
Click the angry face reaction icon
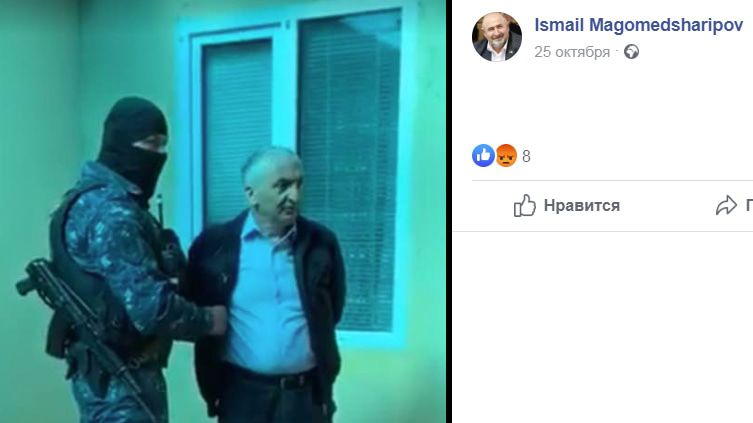pyautogui.click(x=506, y=156)
